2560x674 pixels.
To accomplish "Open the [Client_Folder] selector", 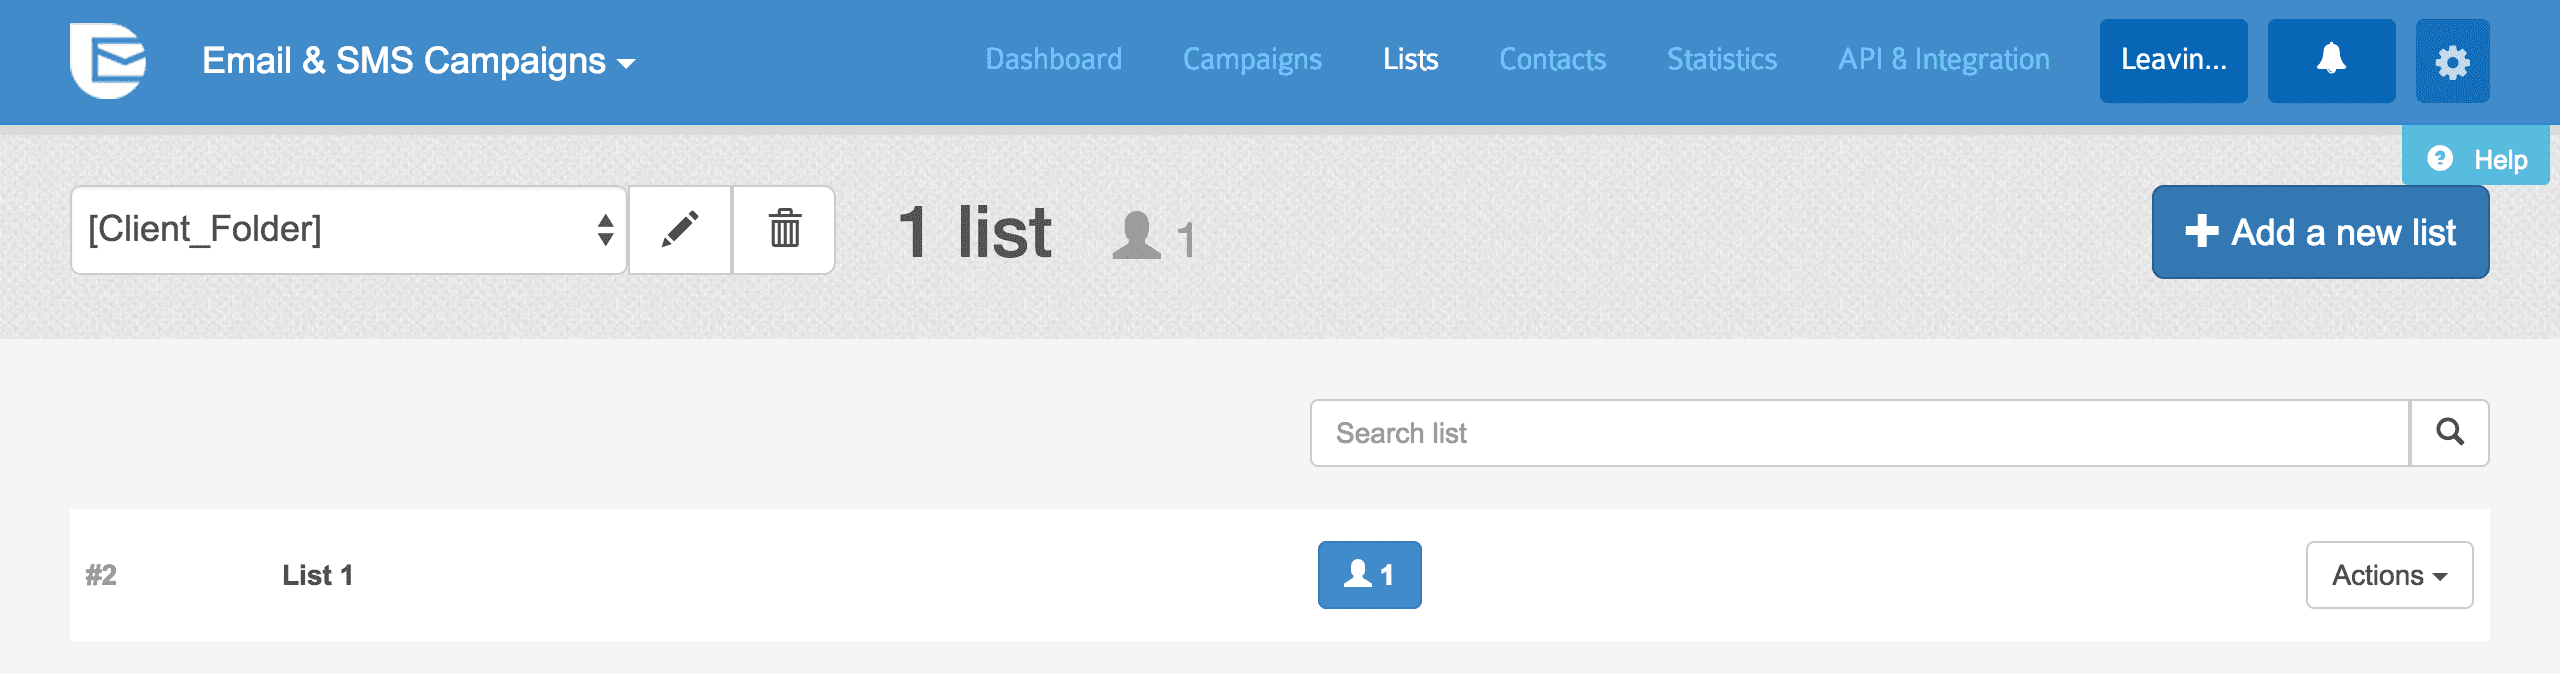I will click(x=348, y=230).
